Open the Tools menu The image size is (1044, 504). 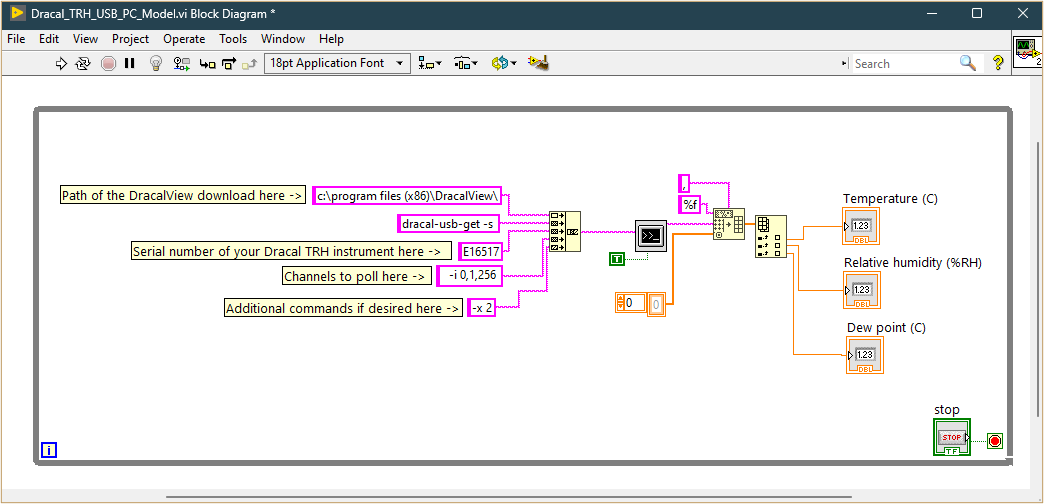point(233,39)
